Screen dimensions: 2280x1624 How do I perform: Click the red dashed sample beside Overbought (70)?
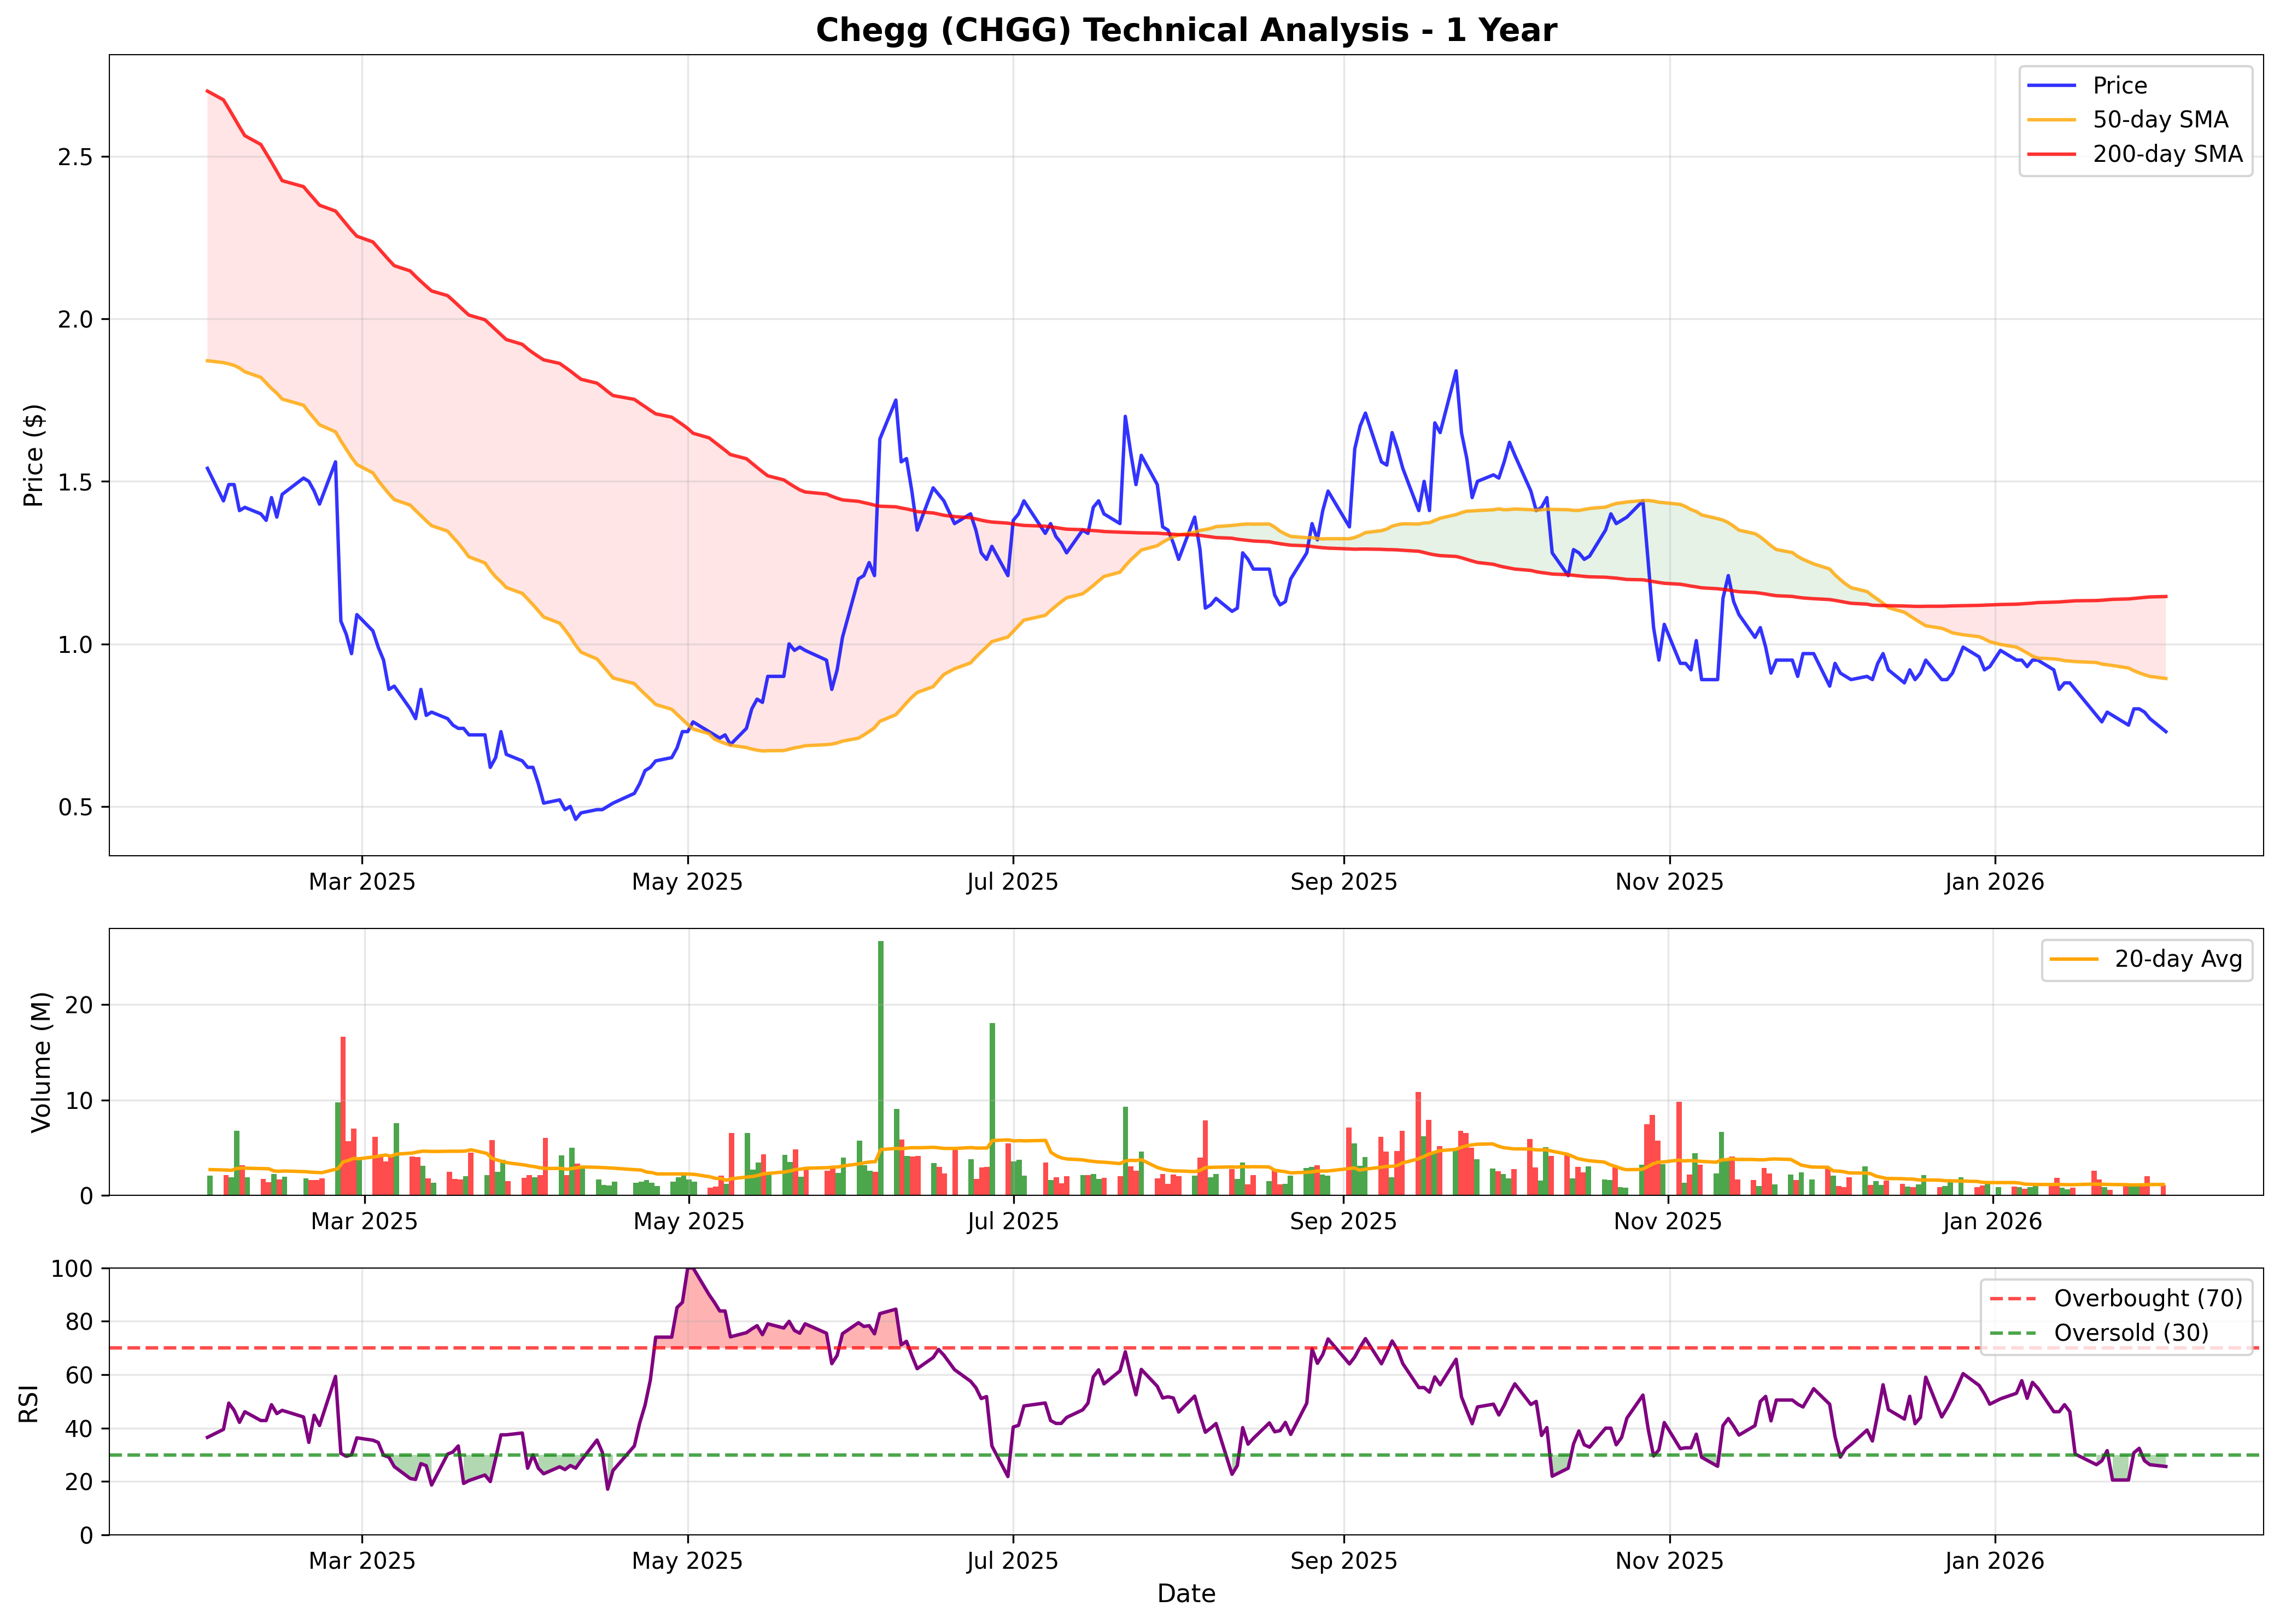click(2013, 1298)
